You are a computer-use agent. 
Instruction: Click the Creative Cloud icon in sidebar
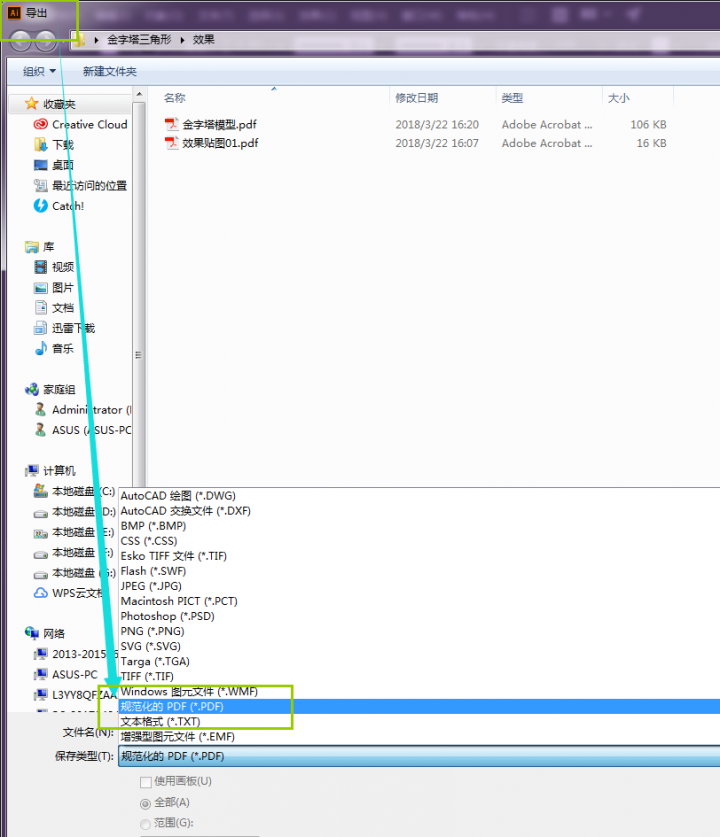(41, 125)
